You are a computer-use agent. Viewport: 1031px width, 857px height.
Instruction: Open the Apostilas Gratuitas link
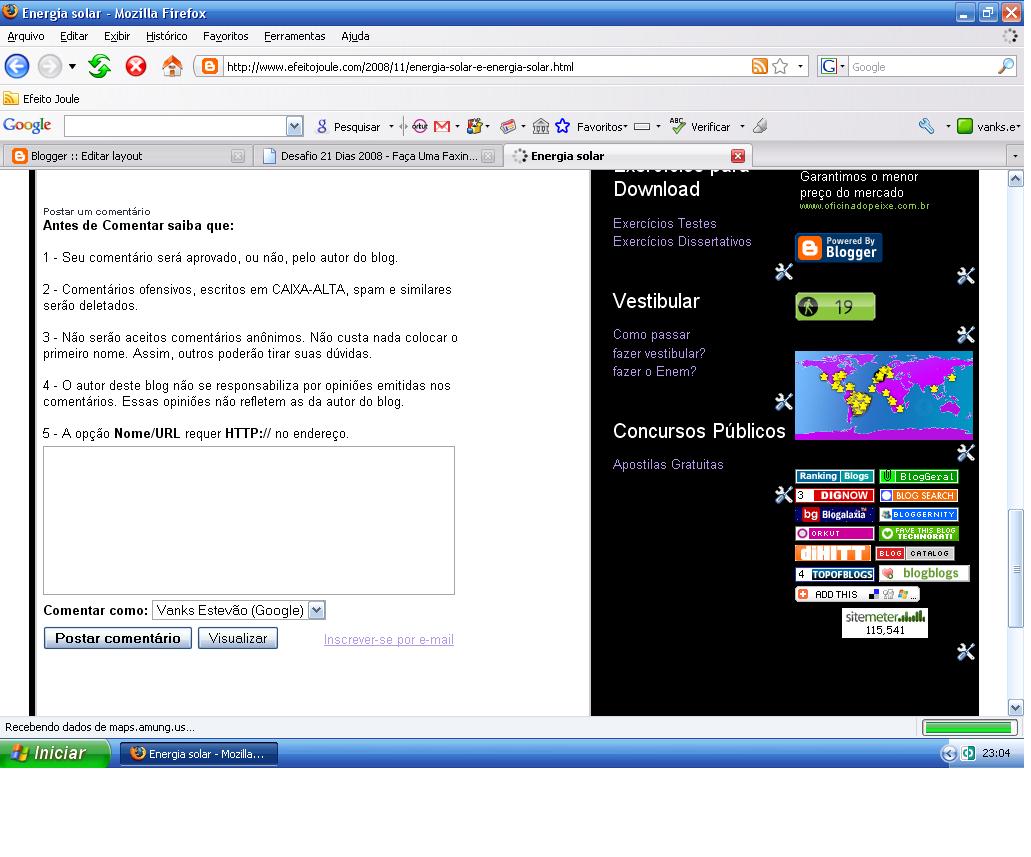tap(668, 464)
